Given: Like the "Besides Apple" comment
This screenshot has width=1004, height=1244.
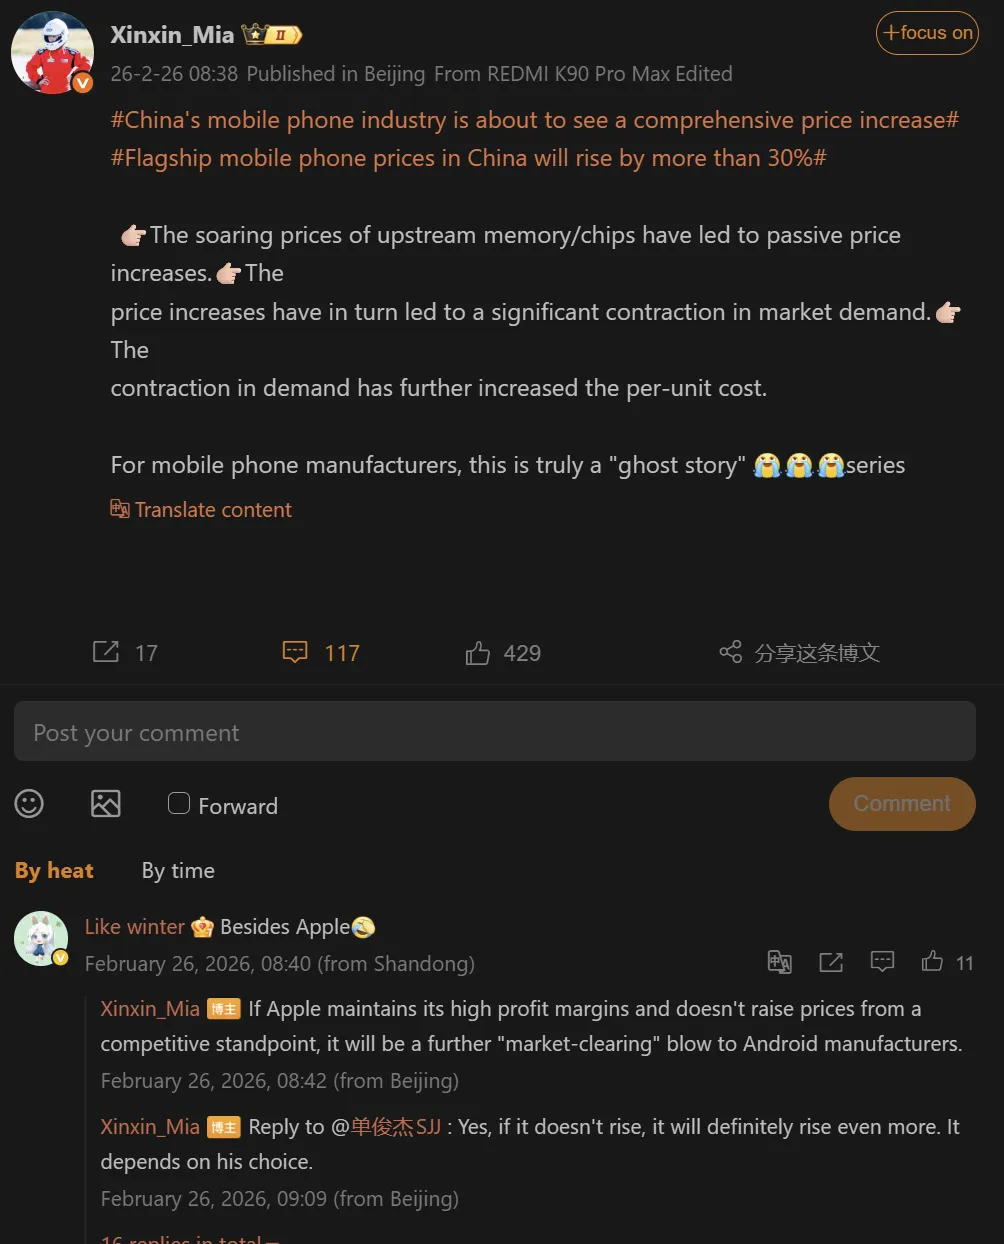Looking at the screenshot, I should tap(933, 962).
